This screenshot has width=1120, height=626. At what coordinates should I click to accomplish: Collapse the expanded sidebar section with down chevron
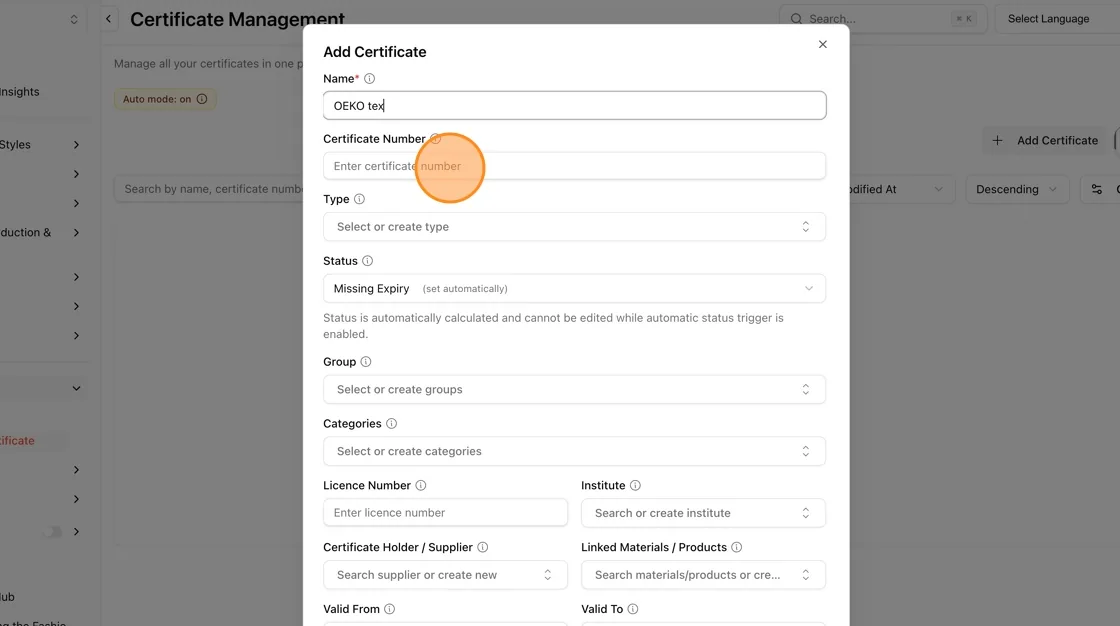coord(76,388)
